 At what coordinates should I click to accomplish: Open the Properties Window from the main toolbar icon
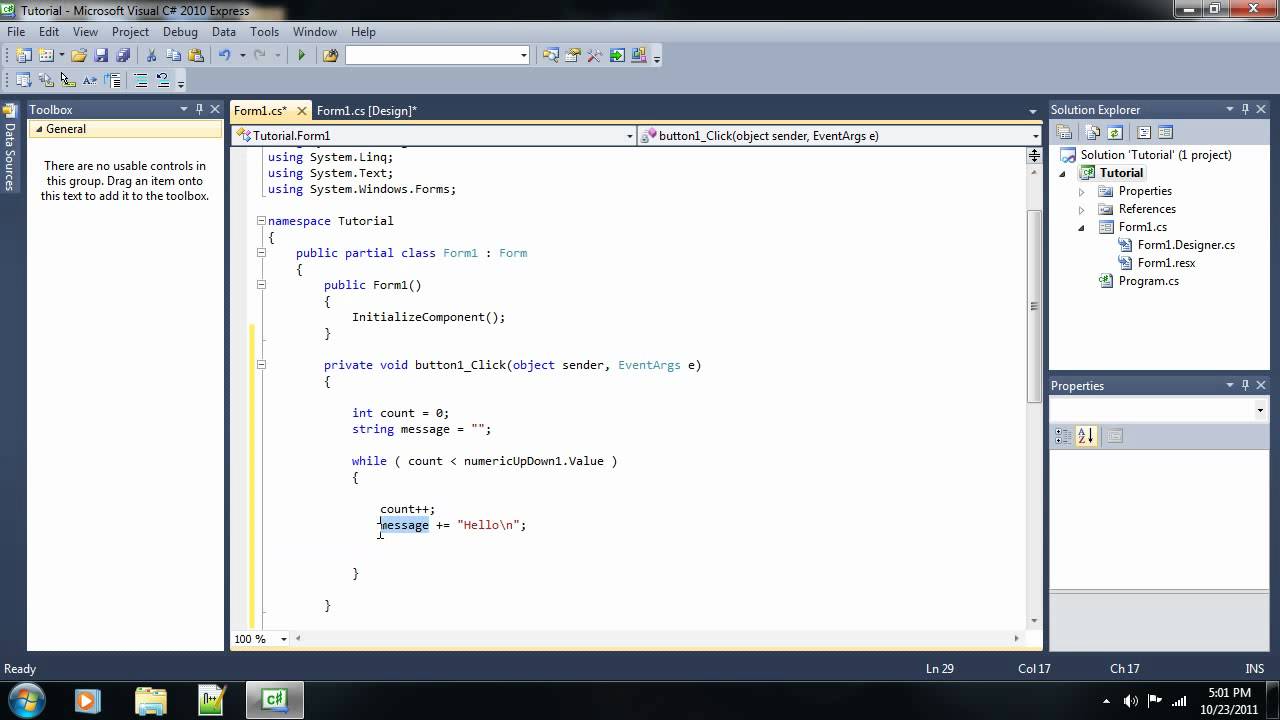(573, 56)
